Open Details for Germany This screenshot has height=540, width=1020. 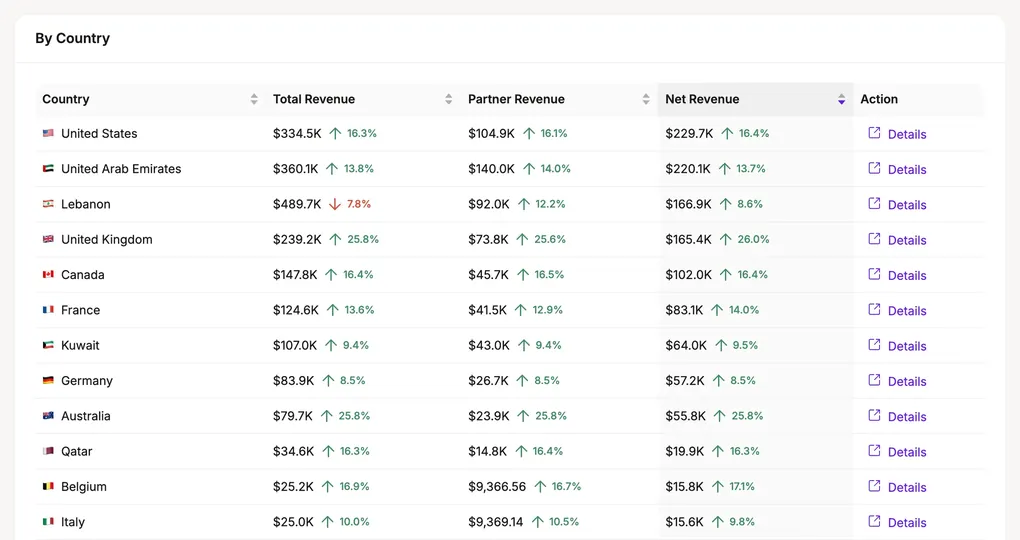[x=907, y=381]
